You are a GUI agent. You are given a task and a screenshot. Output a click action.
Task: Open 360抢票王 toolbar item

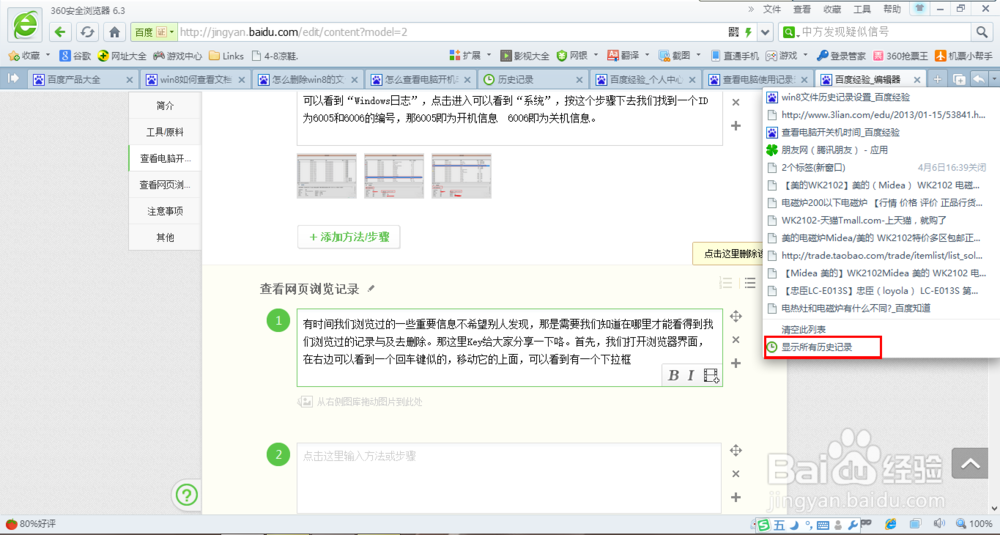[901, 55]
